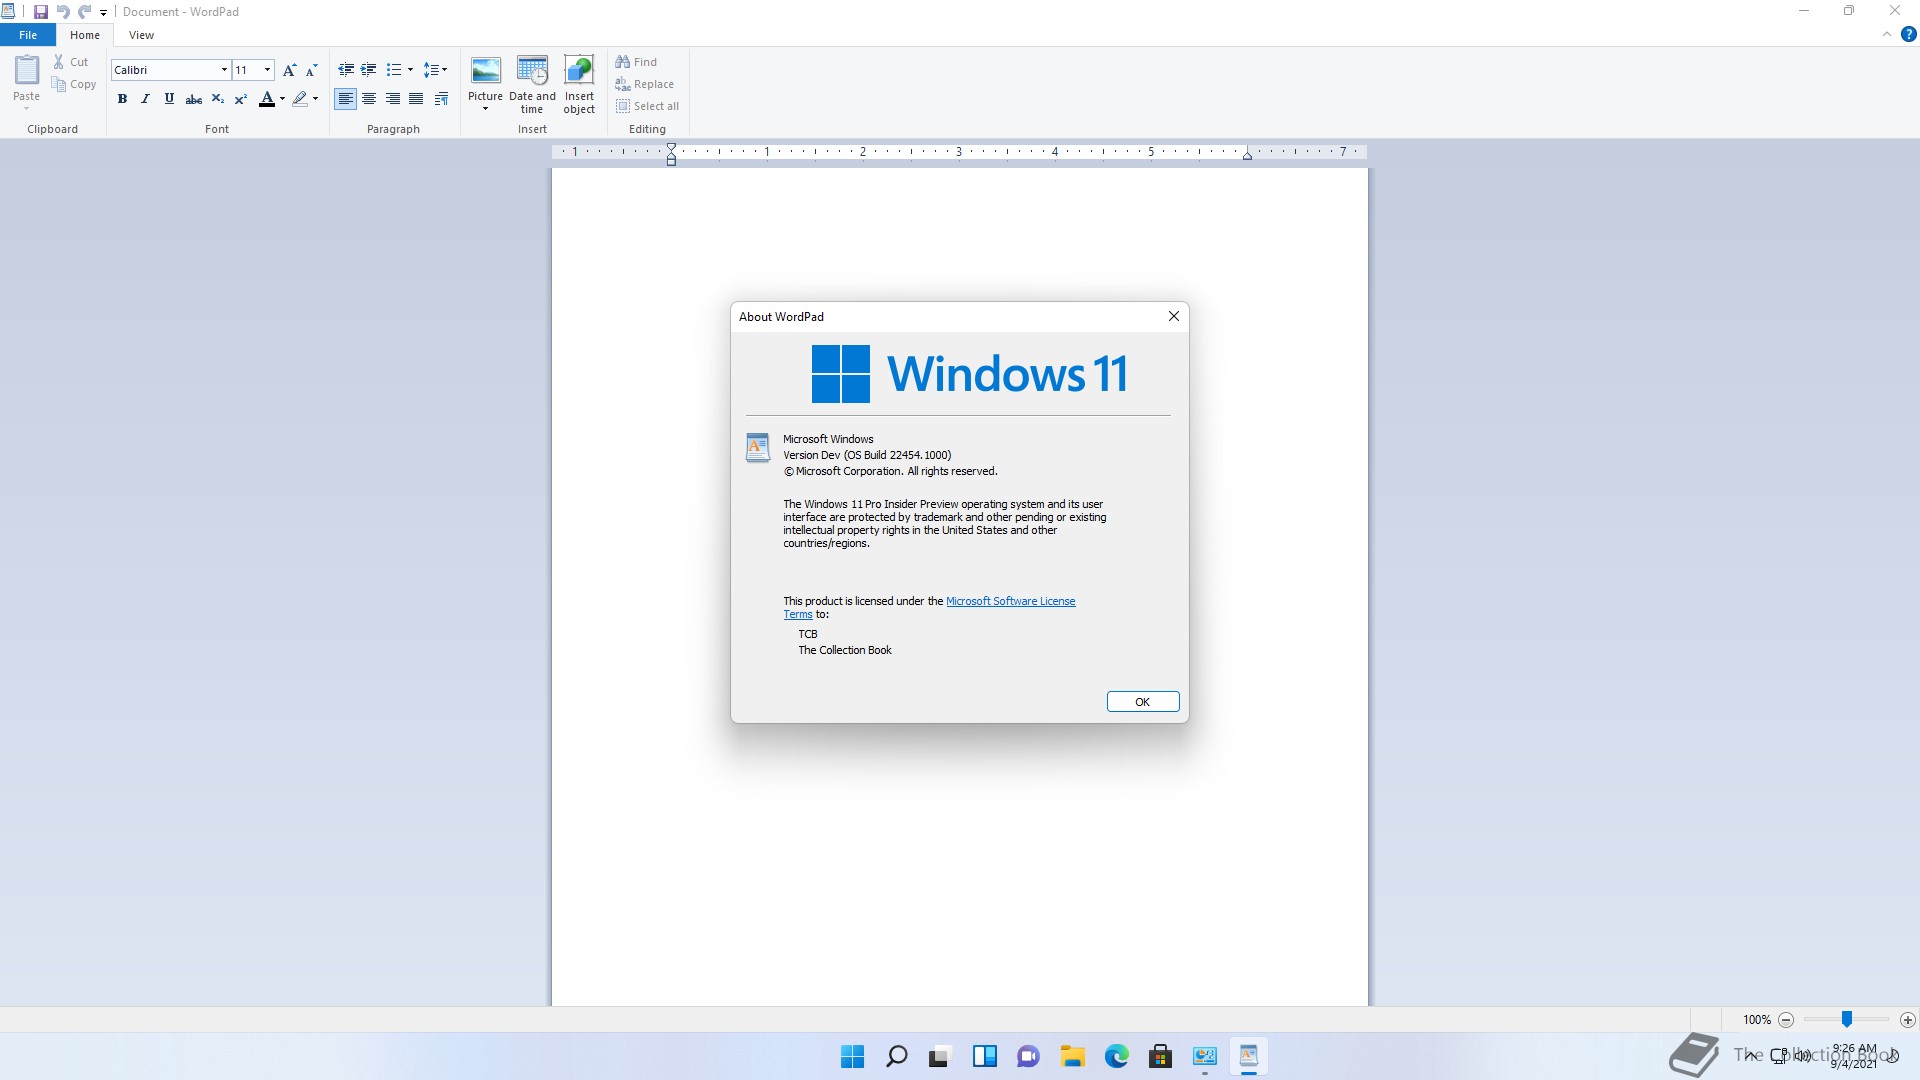Click OK in About WordPad dialog
This screenshot has width=1920, height=1080.
(x=1143, y=702)
